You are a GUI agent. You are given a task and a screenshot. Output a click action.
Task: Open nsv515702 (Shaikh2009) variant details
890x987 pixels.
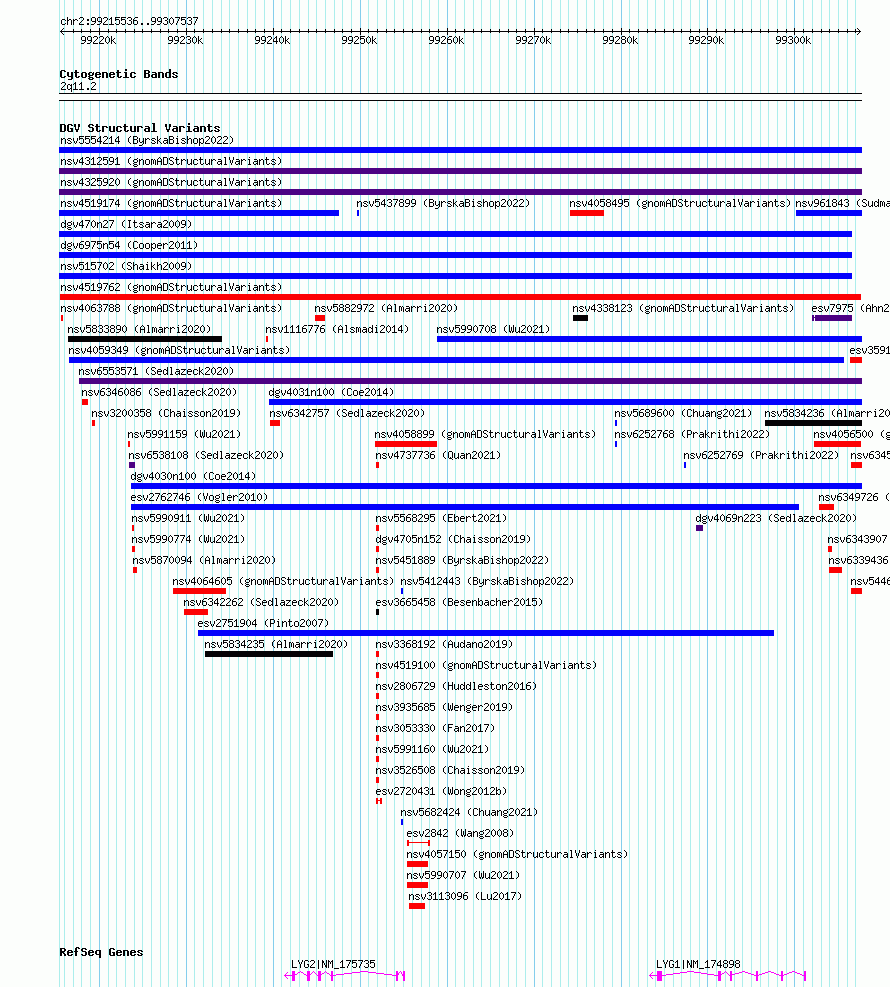tap(126, 266)
